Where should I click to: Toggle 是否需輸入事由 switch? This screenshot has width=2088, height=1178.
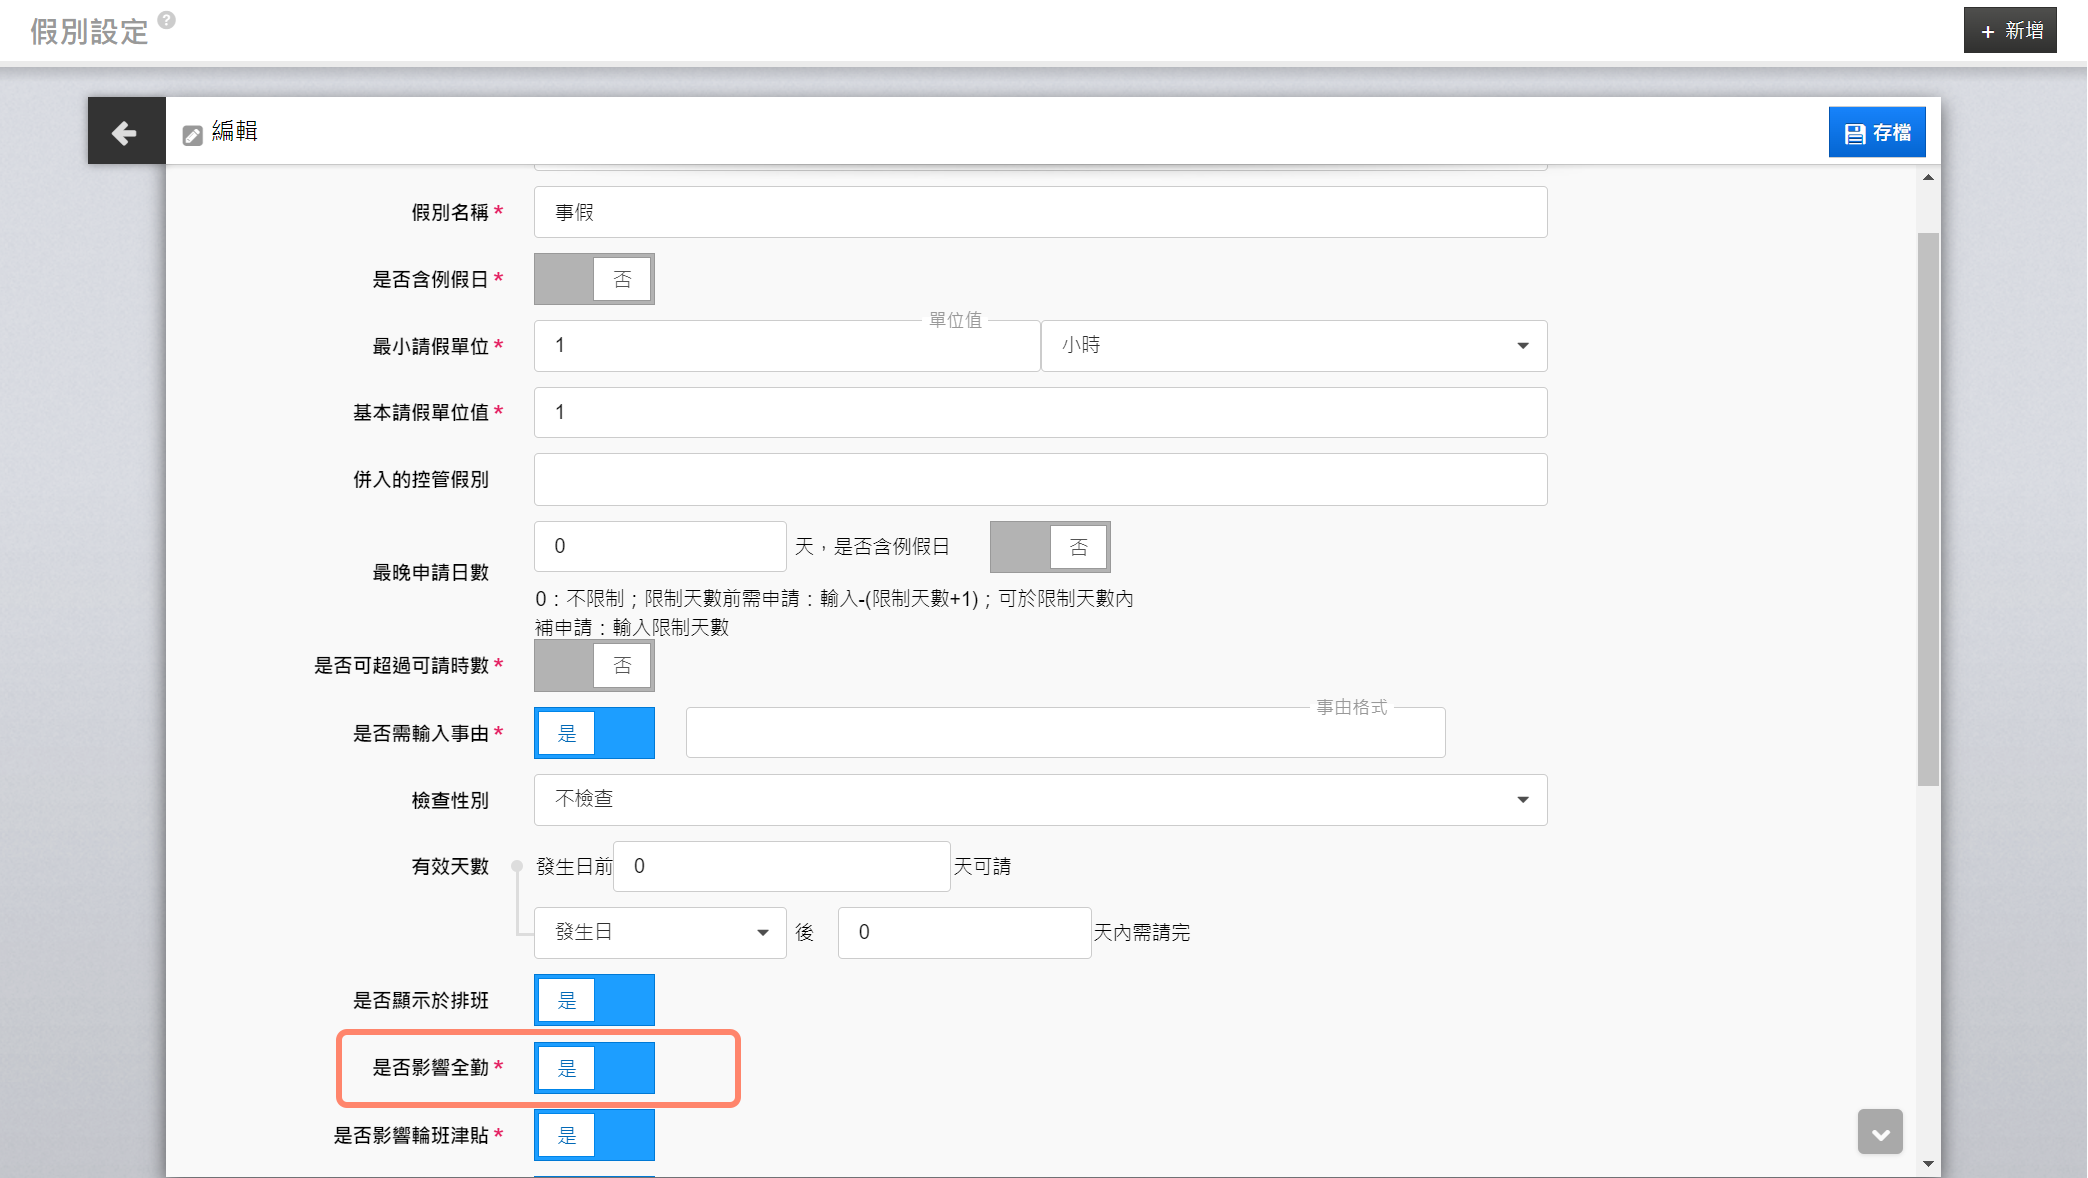point(594,733)
